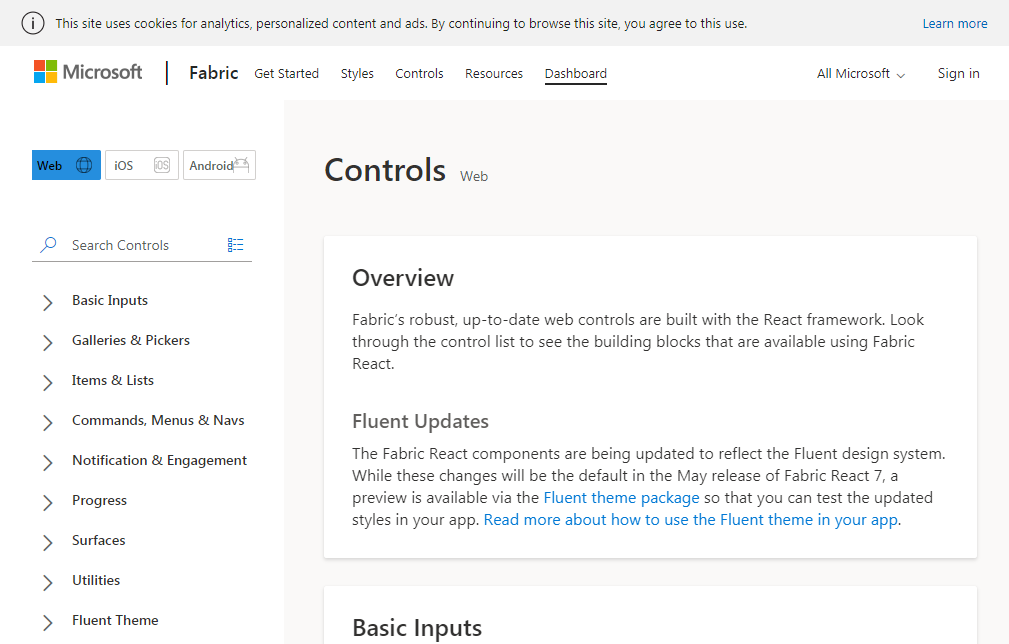
Task: Expand Notification & Engagement chevron
Action: [x=48, y=462]
